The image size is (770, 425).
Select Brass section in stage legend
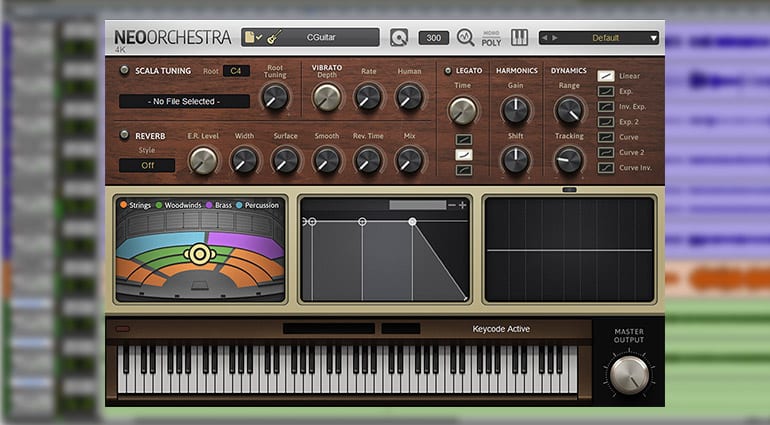(219, 205)
